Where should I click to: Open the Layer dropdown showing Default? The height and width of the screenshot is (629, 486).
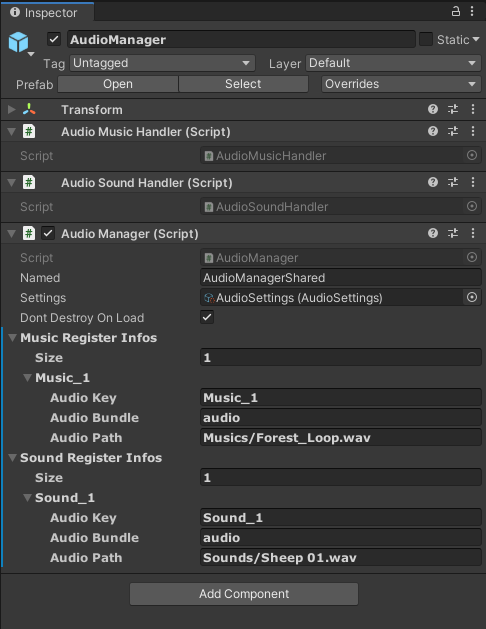[393, 63]
